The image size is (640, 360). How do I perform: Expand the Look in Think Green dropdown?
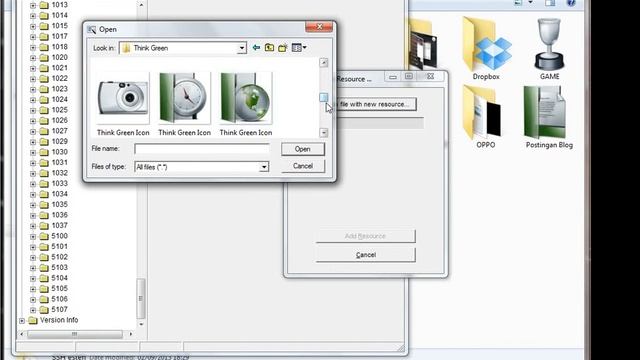(242, 48)
